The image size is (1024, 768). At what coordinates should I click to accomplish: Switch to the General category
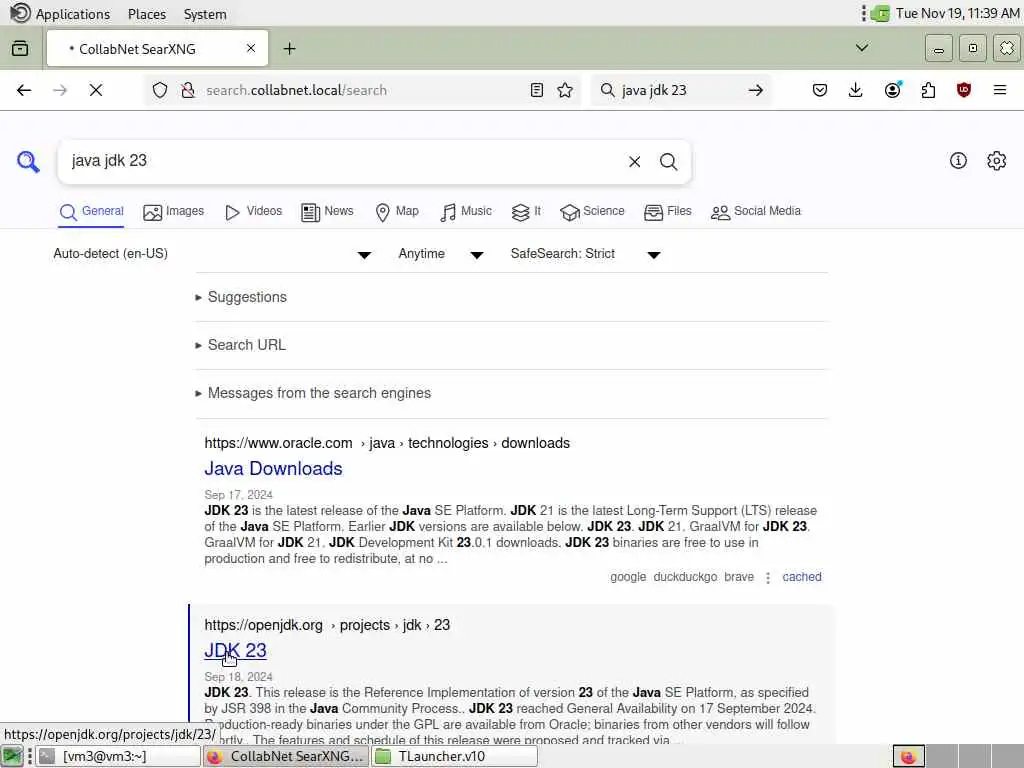coord(91,212)
